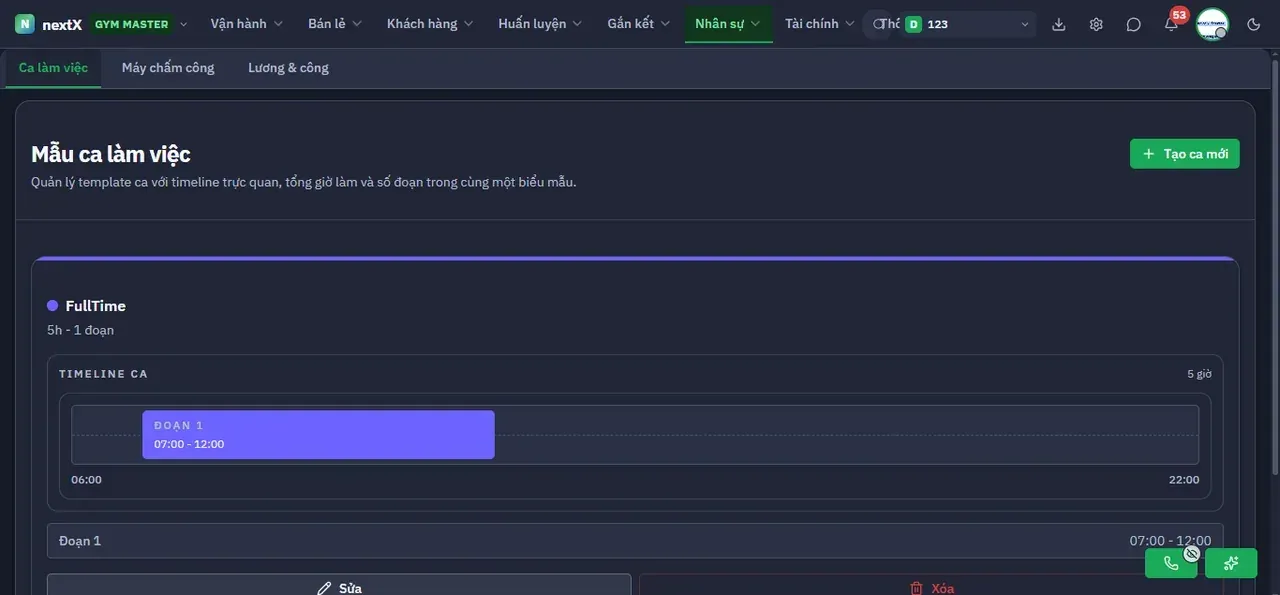Screen dimensions: 1280x595
Task: Click the FullTime shift purple color dot
Action: 53,306
